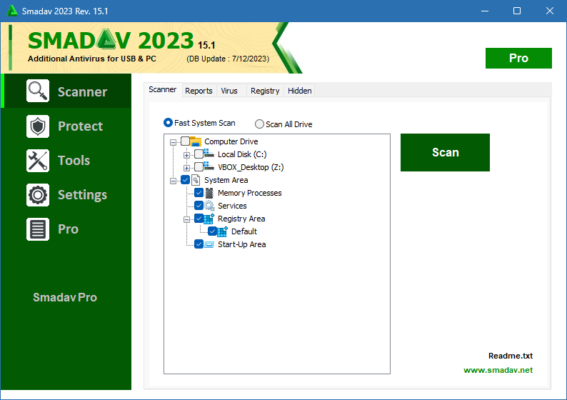The height and width of the screenshot is (400, 567).
Task: Click the Registry Area grid icon
Action: 209,218
